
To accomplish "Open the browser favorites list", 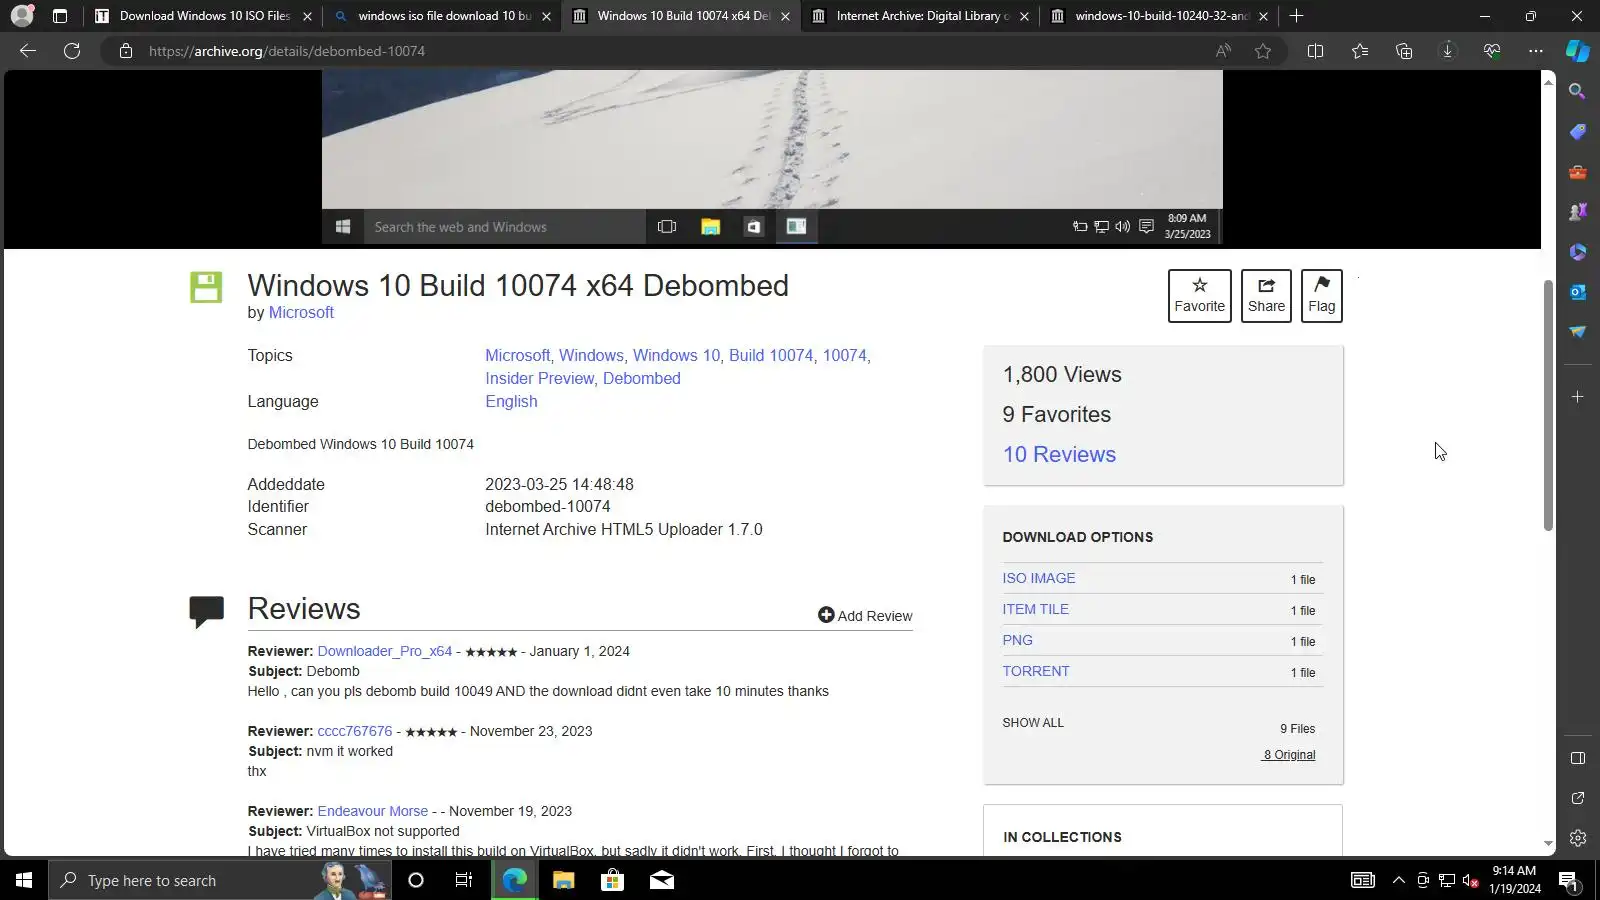I will coord(1360,51).
